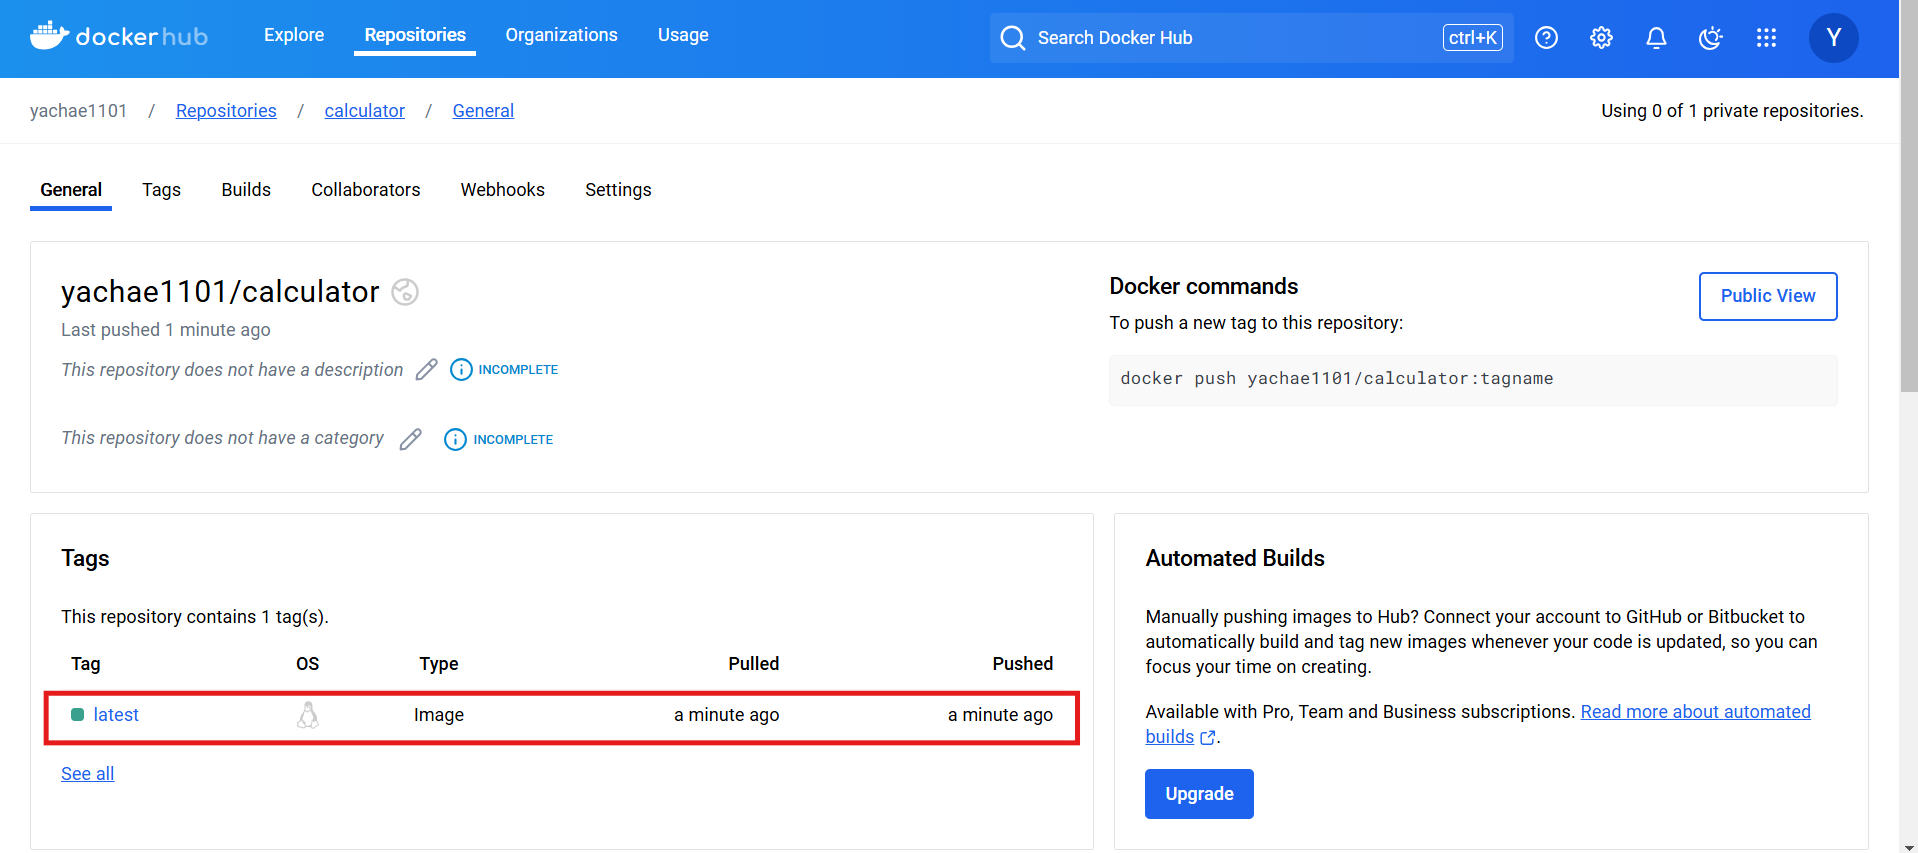Click the Docker commands heading
This screenshot has width=1918, height=853.
tap(1203, 287)
